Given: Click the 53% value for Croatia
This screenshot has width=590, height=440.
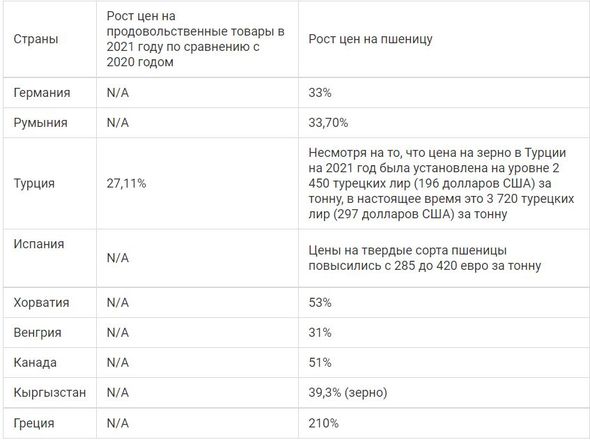Looking at the screenshot, I should tap(320, 303).
